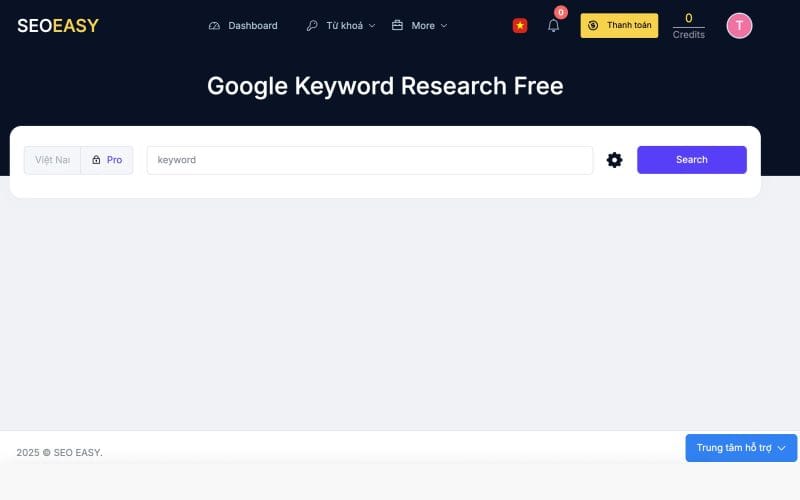Click the Thanh toán payment button
This screenshot has height=500, width=800.
tap(619, 26)
